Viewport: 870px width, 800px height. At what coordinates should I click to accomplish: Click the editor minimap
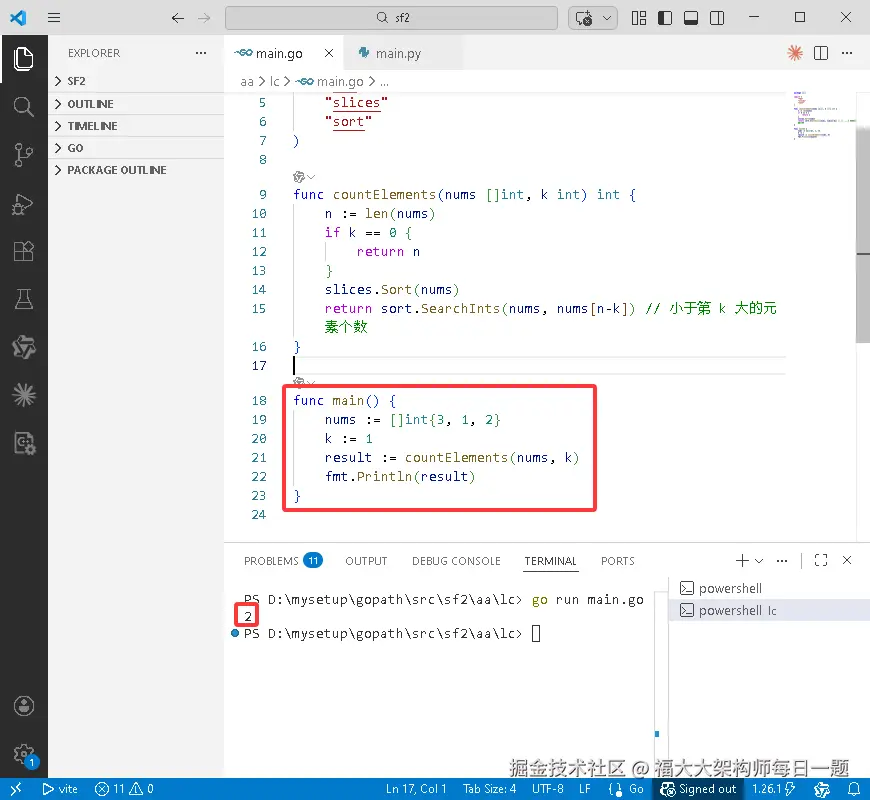tap(823, 115)
